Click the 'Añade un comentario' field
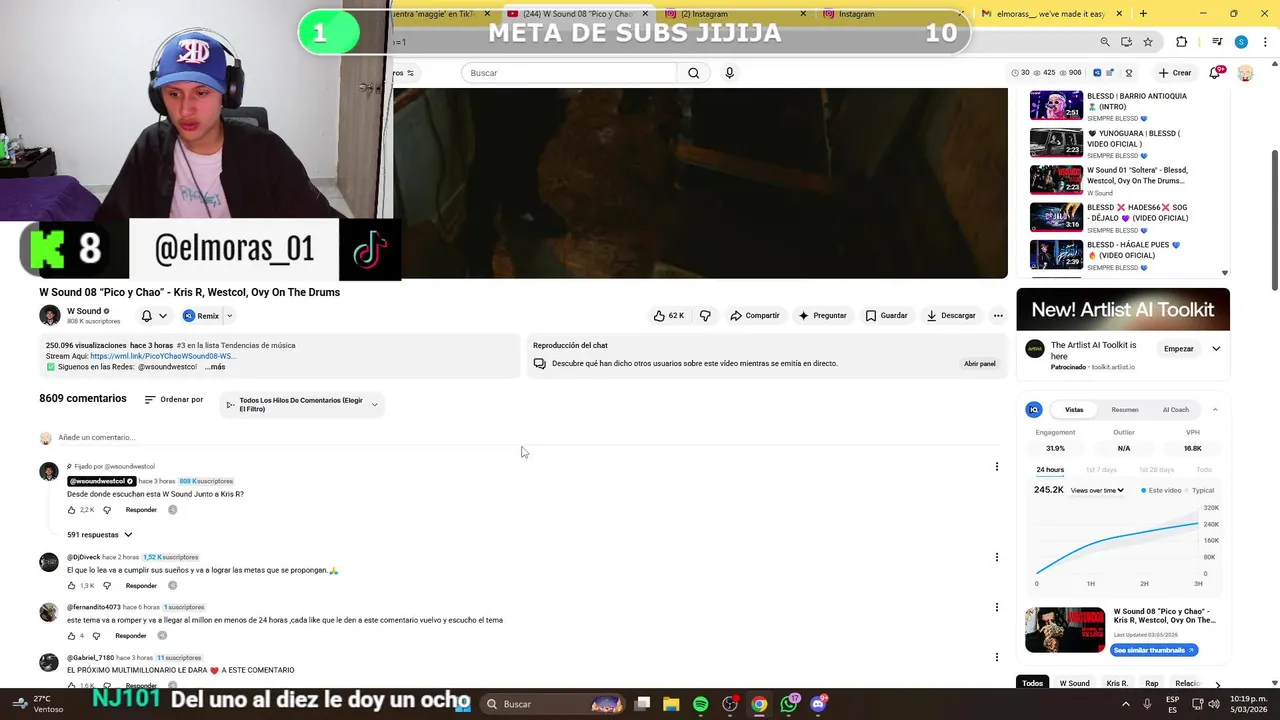This screenshot has width=1280, height=720. [530, 438]
